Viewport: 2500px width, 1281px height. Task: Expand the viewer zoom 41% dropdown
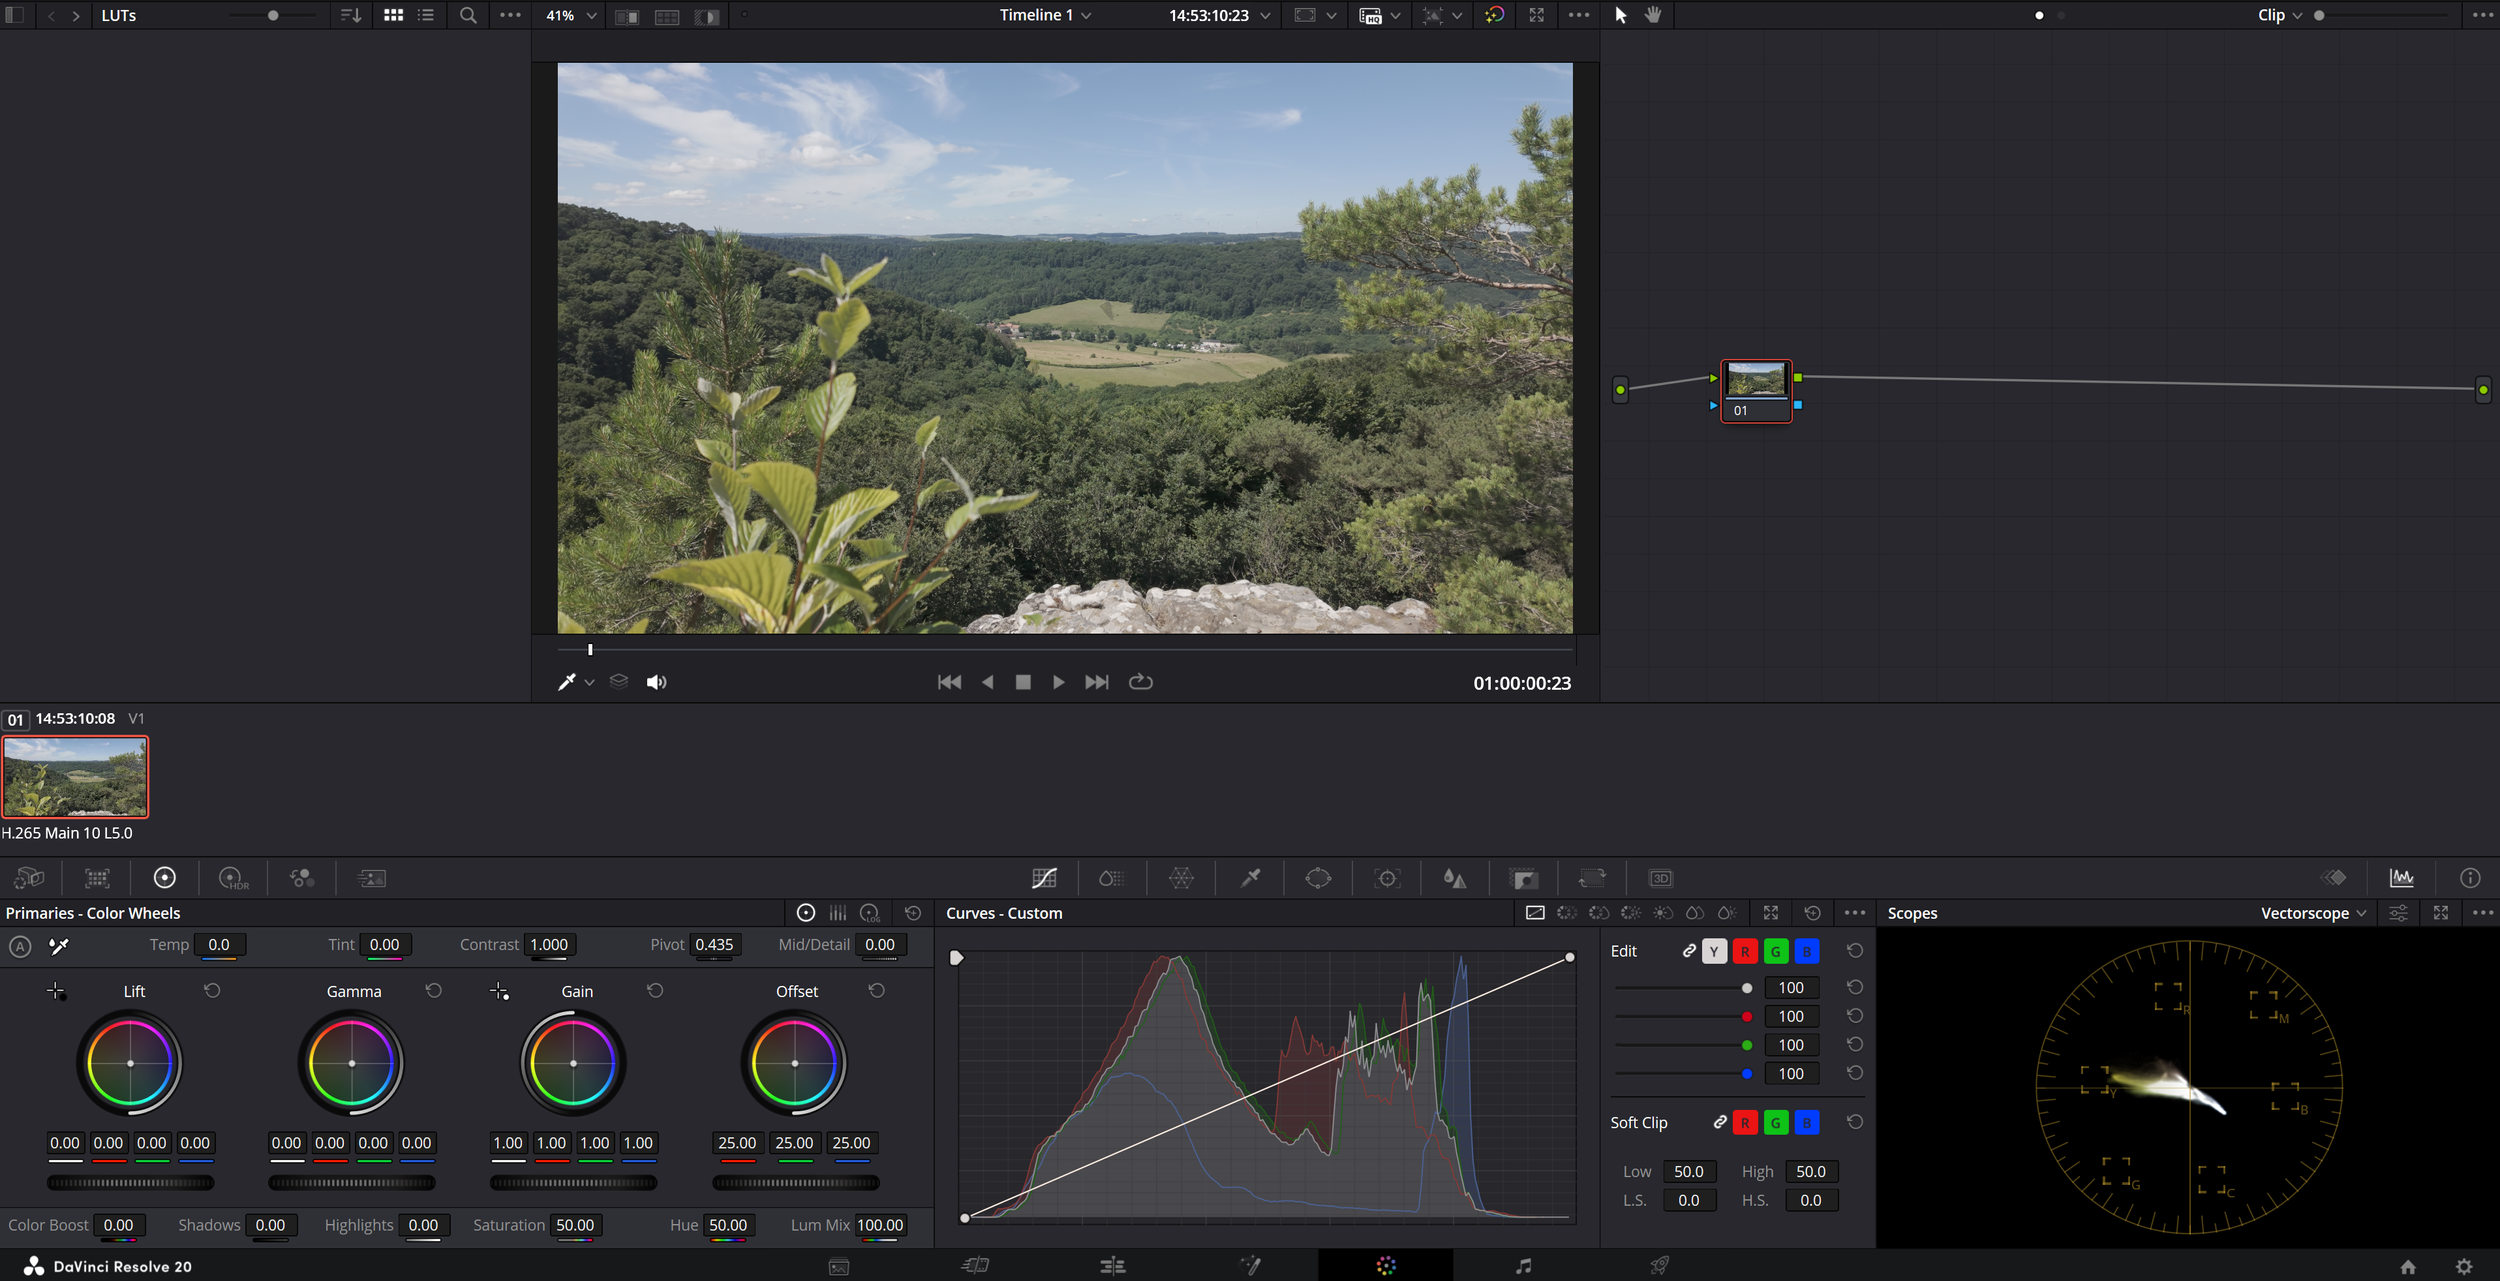[x=571, y=15]
